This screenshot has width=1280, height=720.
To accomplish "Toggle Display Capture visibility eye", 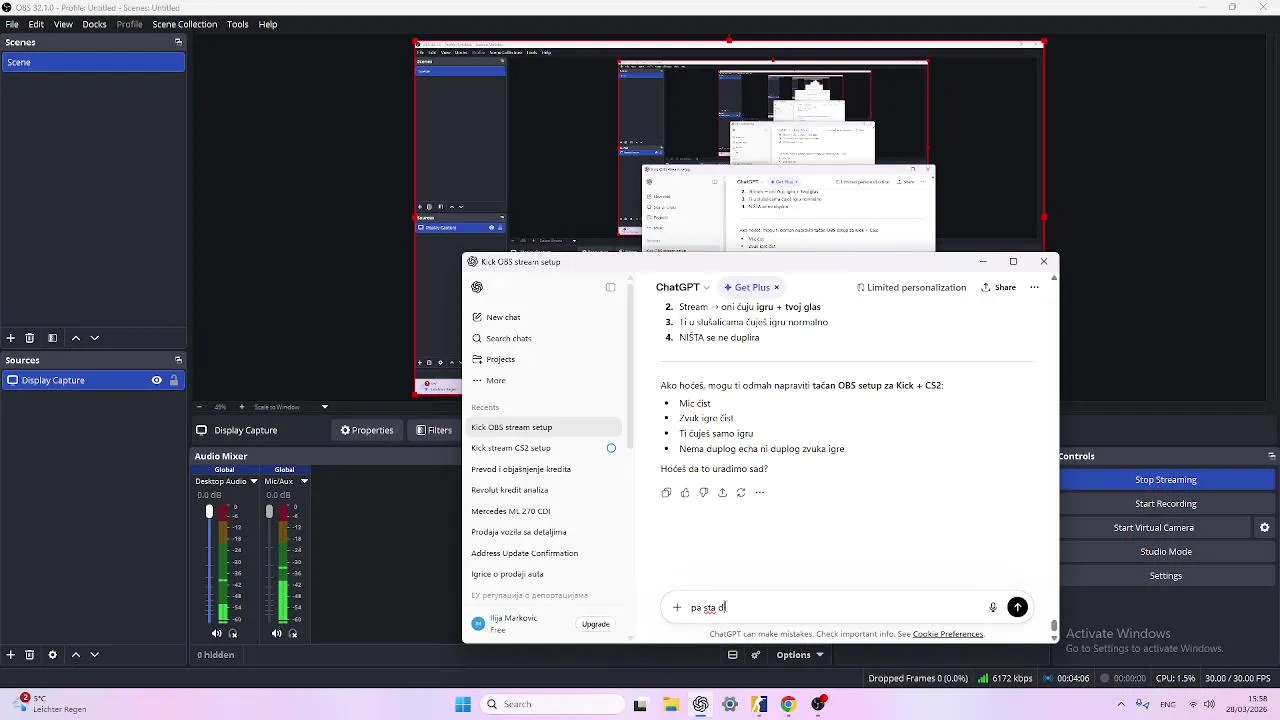I will 156,380.
